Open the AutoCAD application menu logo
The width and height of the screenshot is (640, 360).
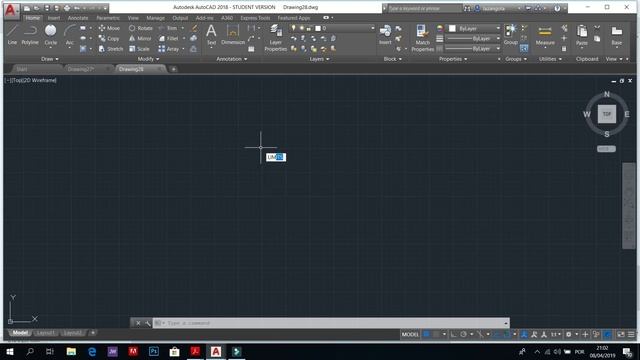coord(10,10)
